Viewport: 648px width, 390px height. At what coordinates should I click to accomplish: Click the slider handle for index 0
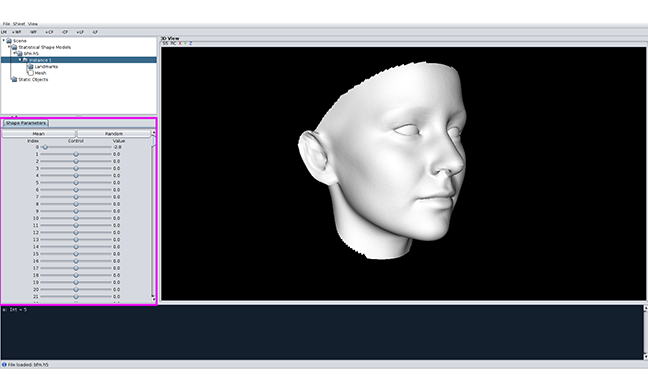pos(45,147)
